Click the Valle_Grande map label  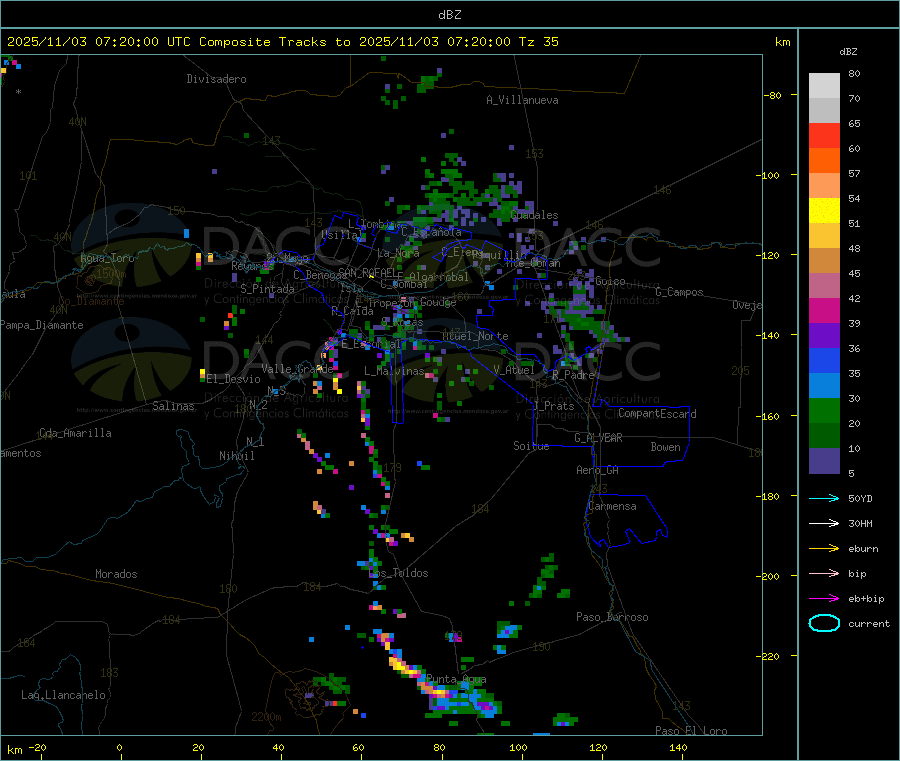(297, 369)
